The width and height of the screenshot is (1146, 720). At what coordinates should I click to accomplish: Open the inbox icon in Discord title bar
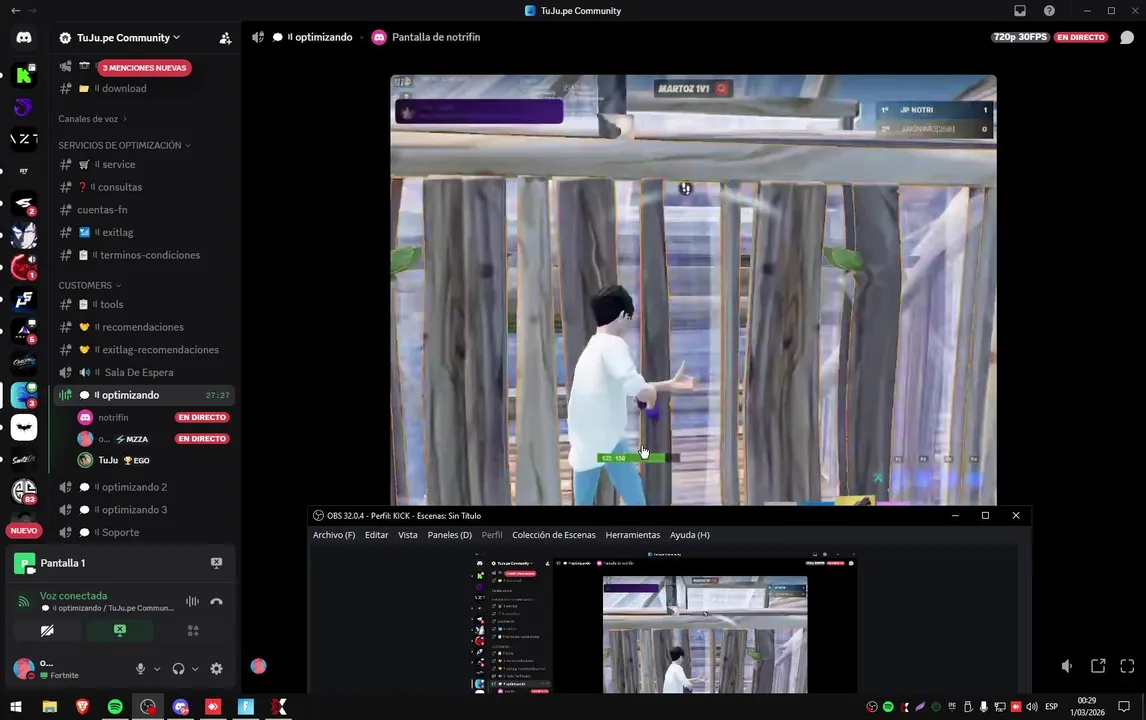[1020, 10]
